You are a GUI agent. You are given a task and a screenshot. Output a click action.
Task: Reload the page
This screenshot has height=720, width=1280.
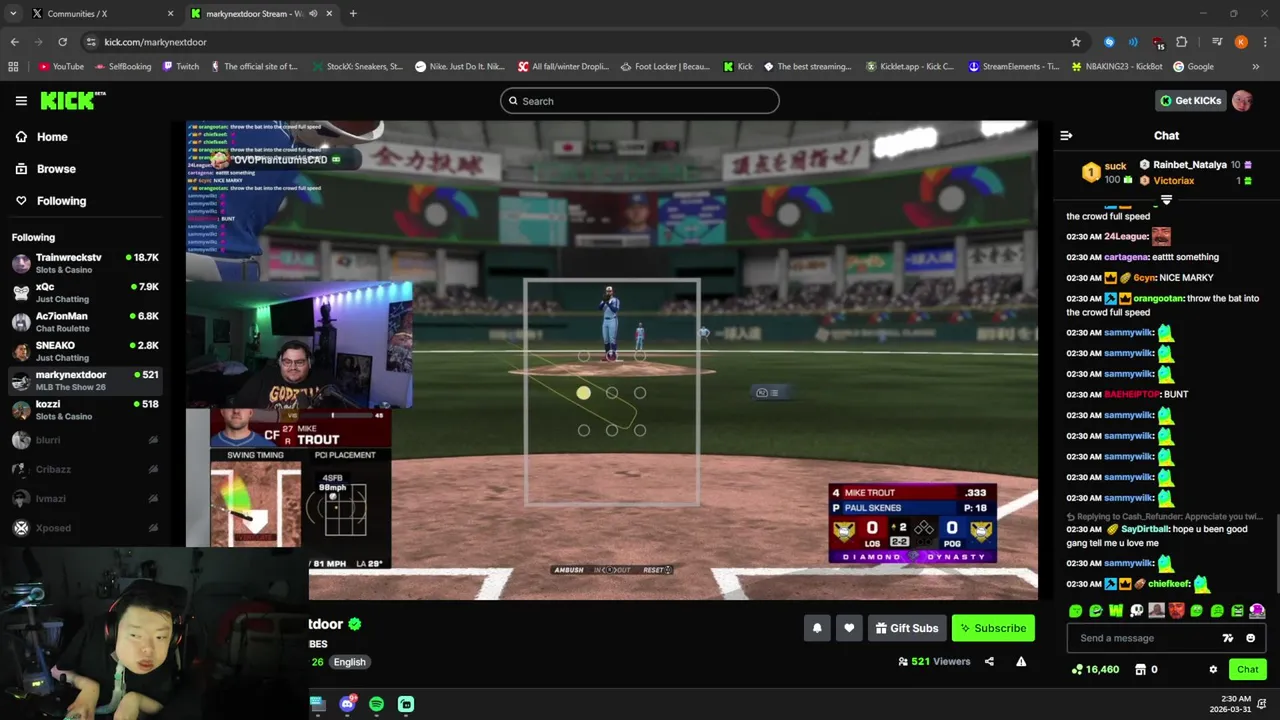[62, 42]
